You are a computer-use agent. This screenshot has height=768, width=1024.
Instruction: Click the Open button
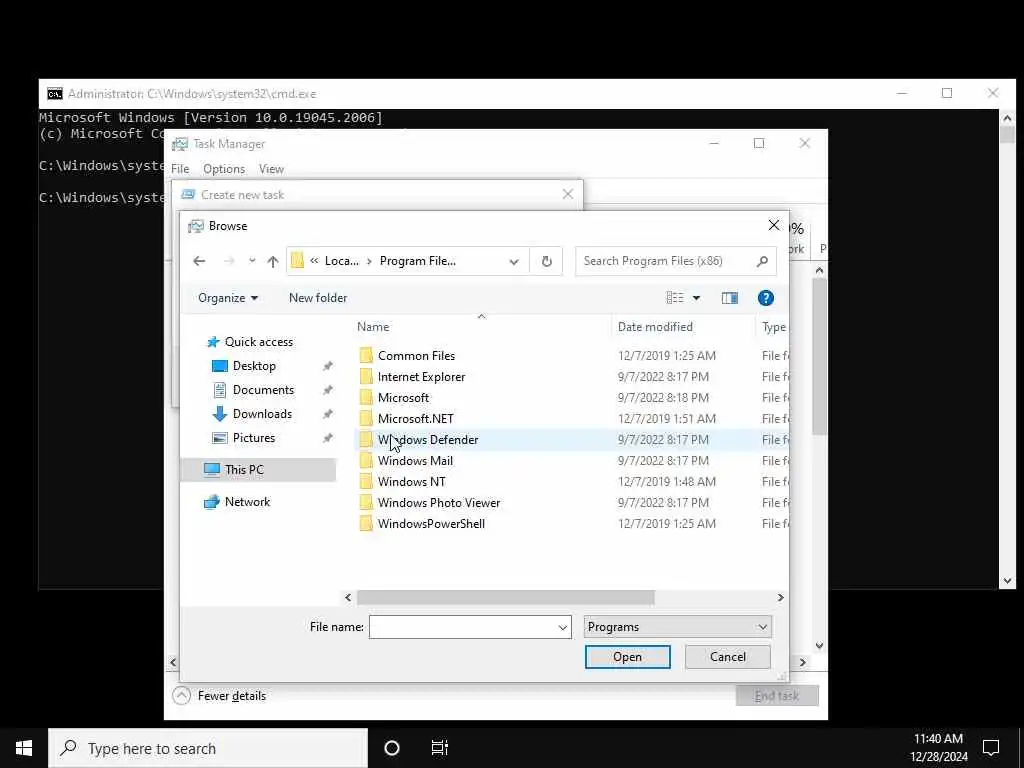[628, 657]
